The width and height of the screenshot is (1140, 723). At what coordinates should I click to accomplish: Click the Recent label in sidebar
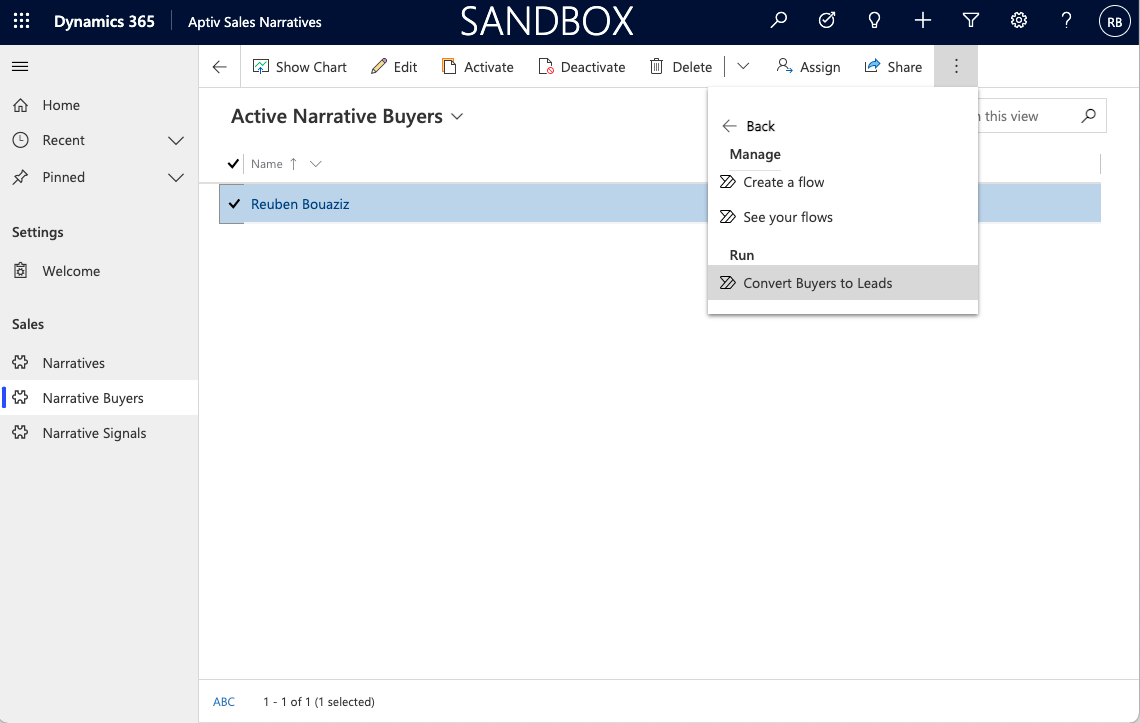[63, 140]
